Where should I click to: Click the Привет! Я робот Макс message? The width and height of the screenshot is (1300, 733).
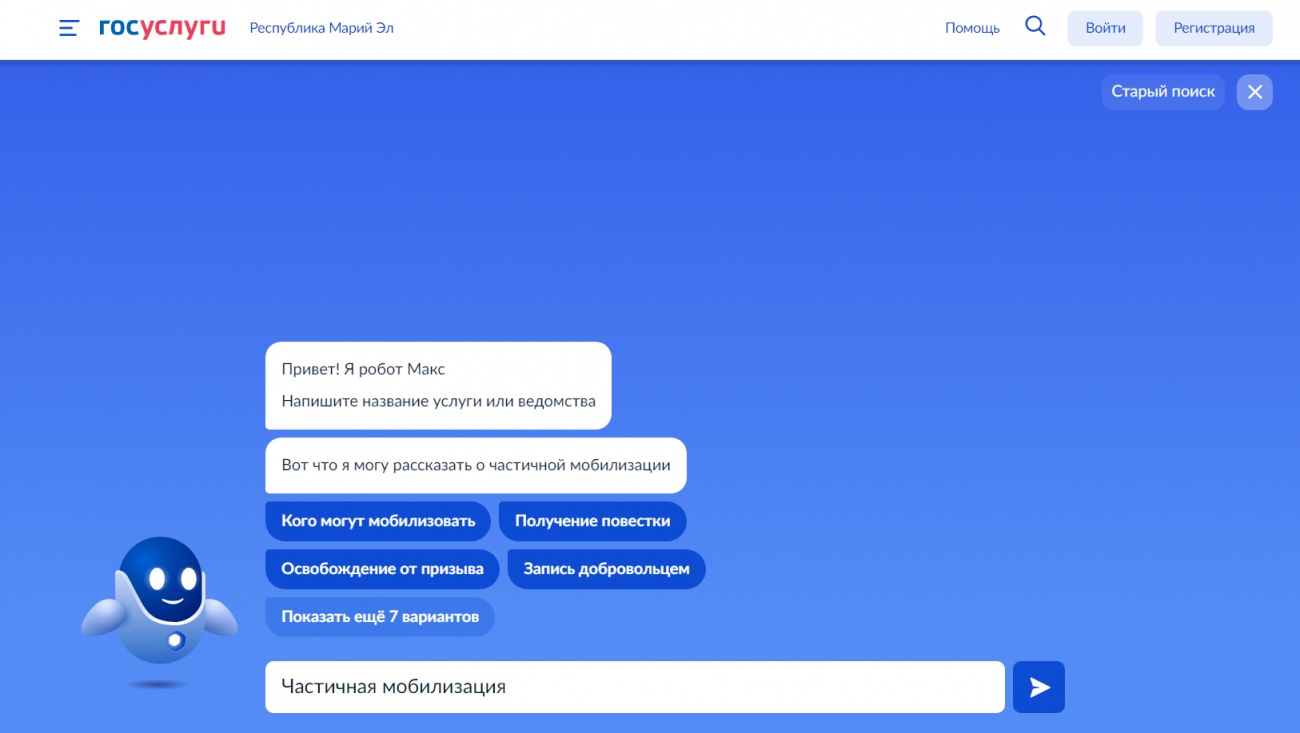click(438, 385)
